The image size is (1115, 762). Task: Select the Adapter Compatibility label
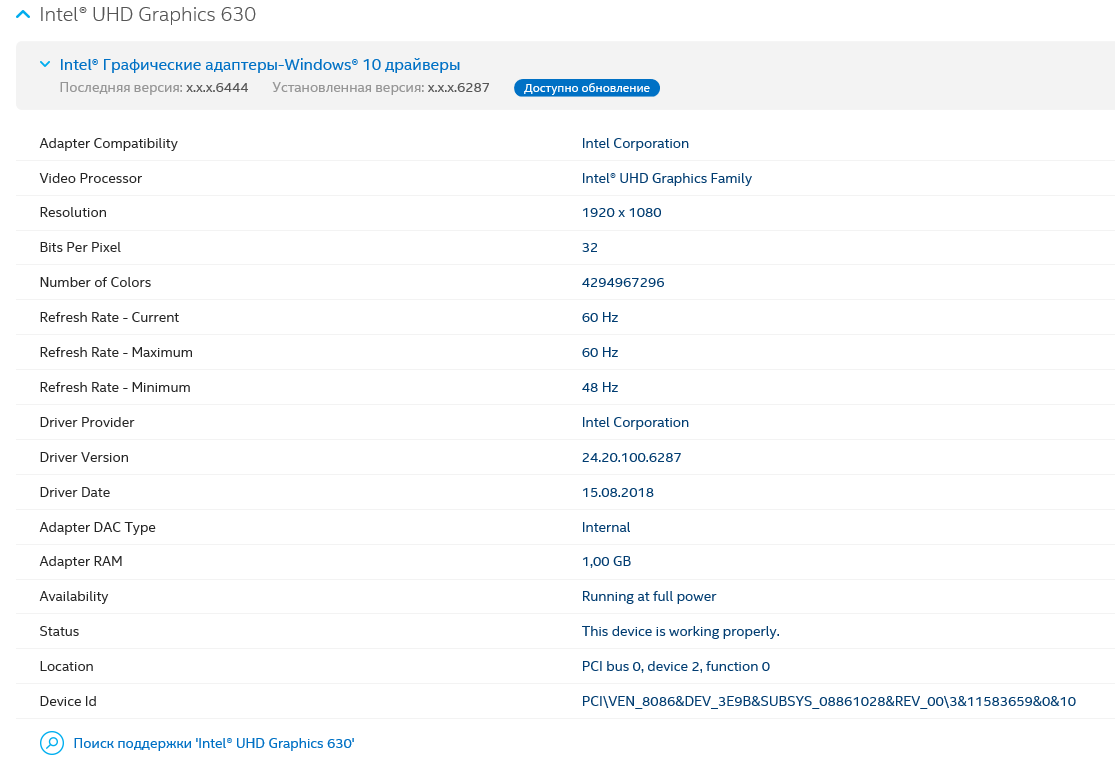(x=108, y=144)
